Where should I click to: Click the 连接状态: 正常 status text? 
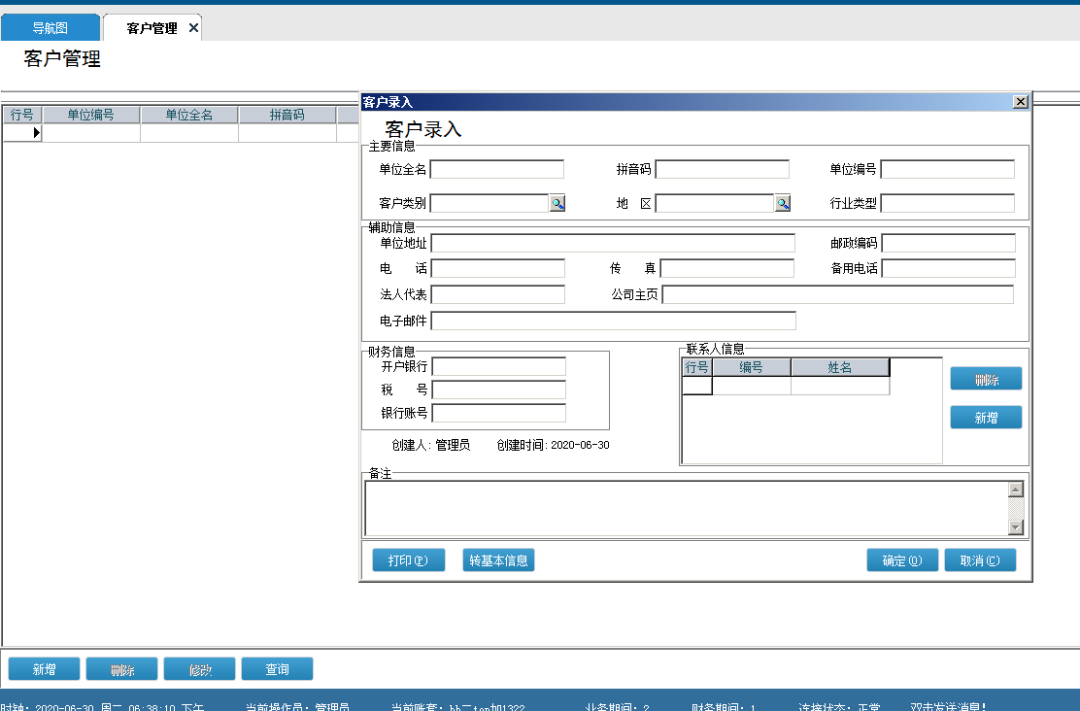pos(839,707)
